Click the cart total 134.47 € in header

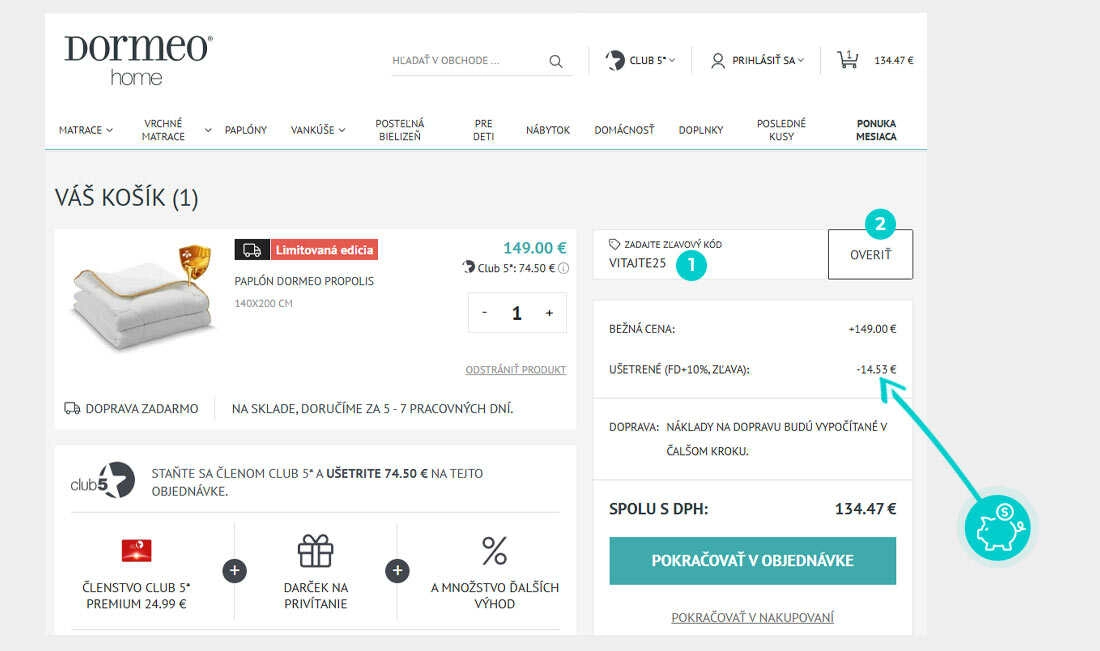tap(894, 60)
